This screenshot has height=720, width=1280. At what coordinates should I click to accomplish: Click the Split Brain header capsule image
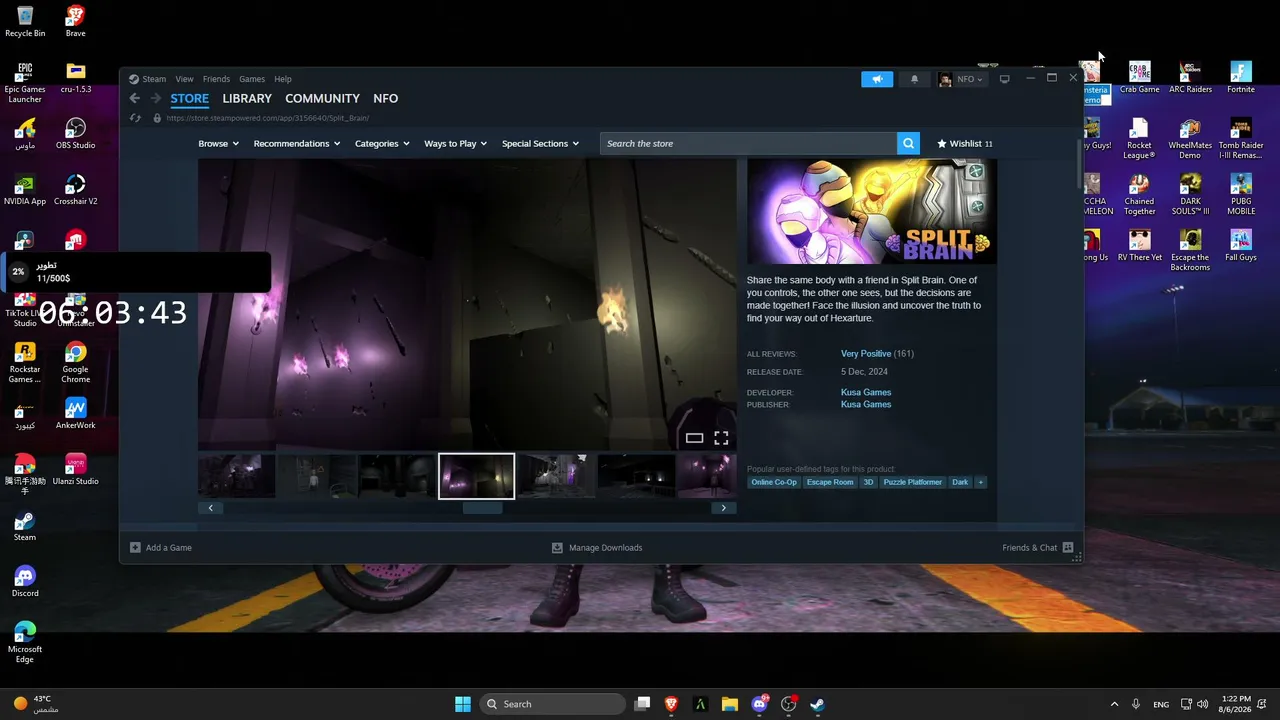(872, 211)
